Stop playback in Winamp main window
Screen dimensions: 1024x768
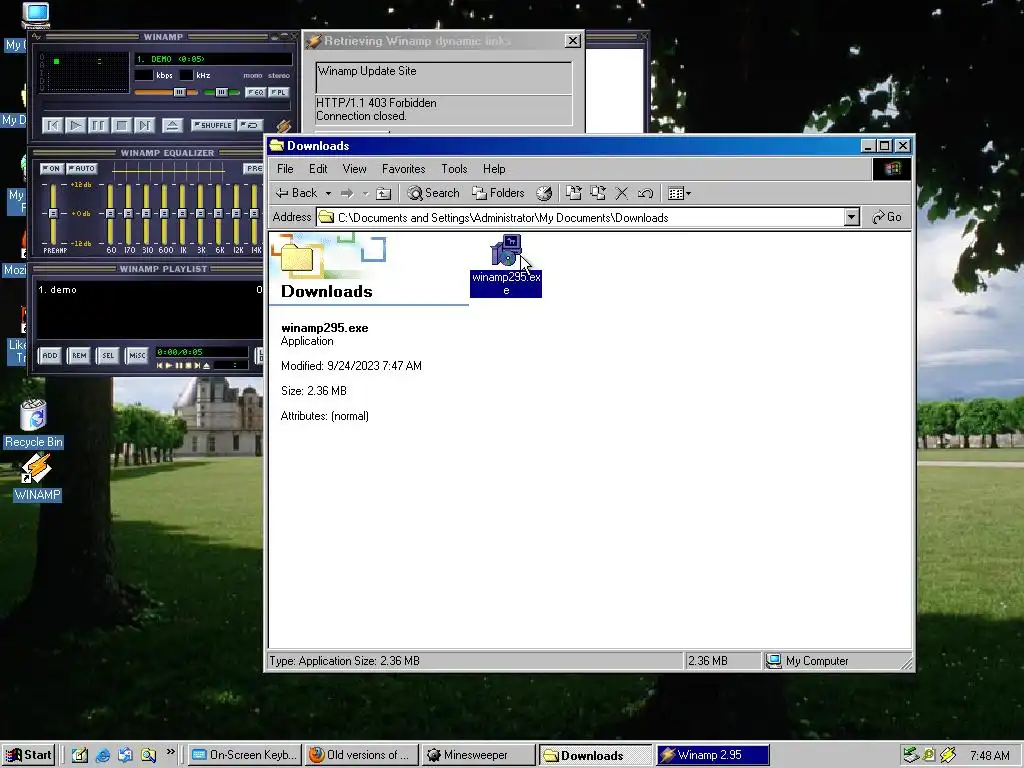(x=121, y=125)
